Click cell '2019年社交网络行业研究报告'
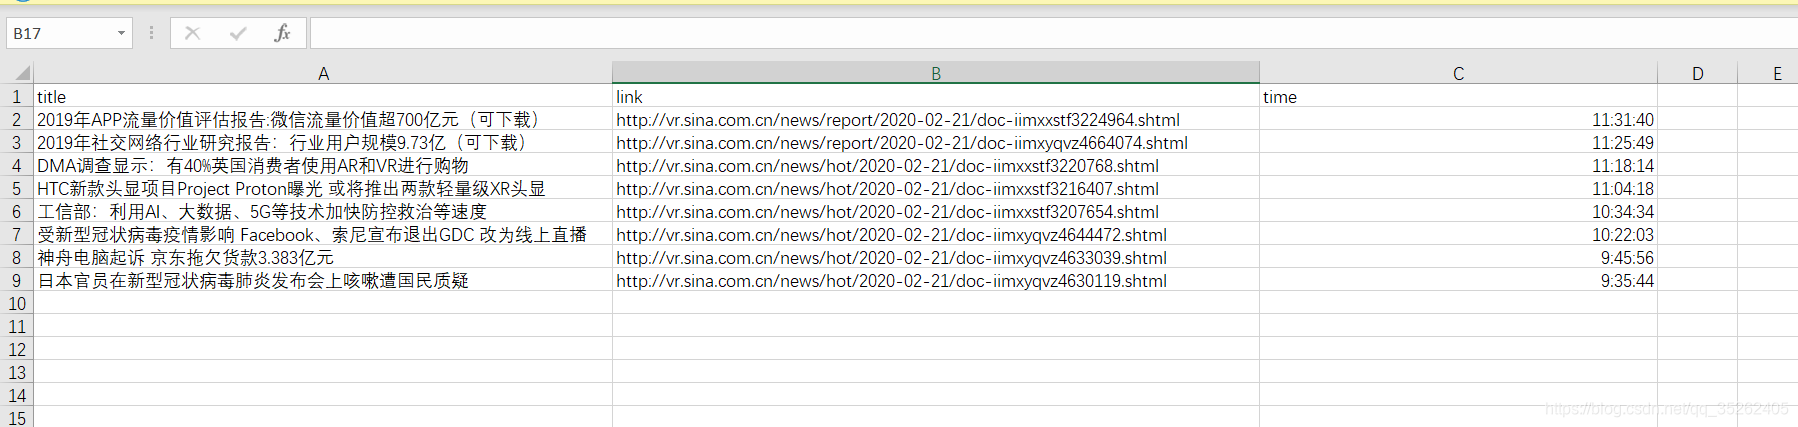This screenshot has width=1798, height=427. pos(323,143)
